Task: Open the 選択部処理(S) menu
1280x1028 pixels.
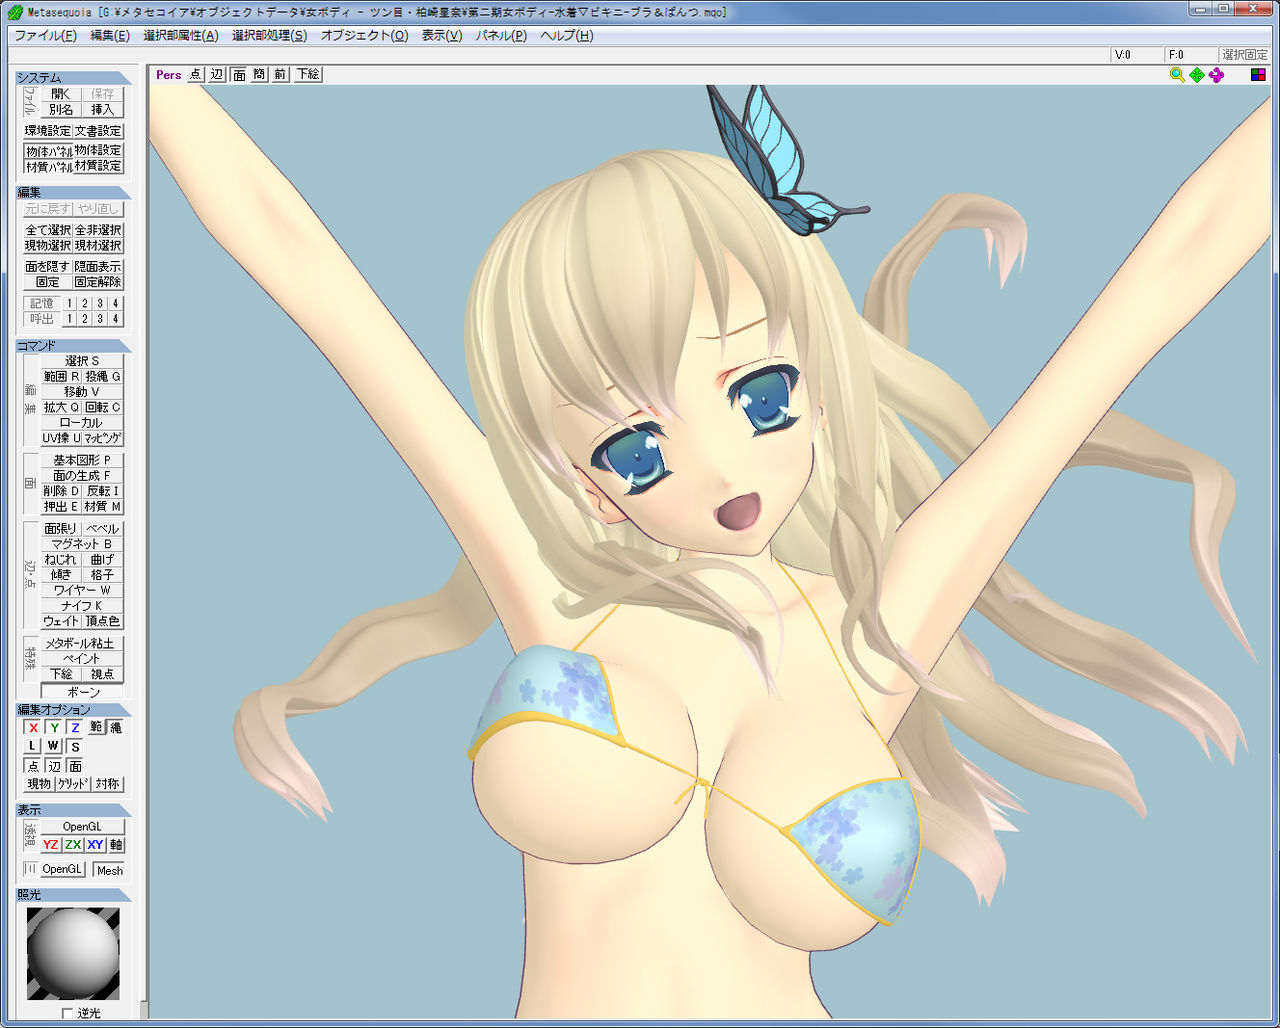Action: (270, 36)
